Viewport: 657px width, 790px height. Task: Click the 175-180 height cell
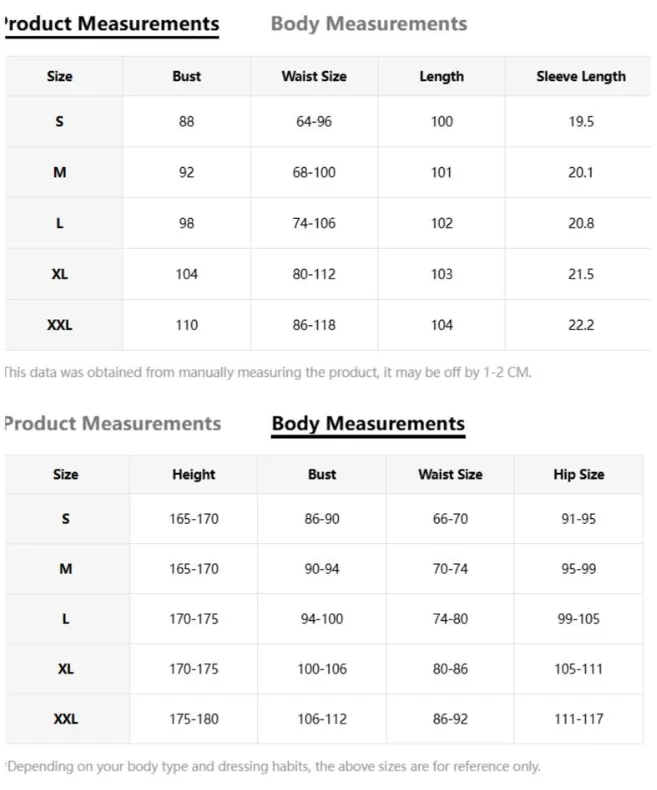pos(193,719)
